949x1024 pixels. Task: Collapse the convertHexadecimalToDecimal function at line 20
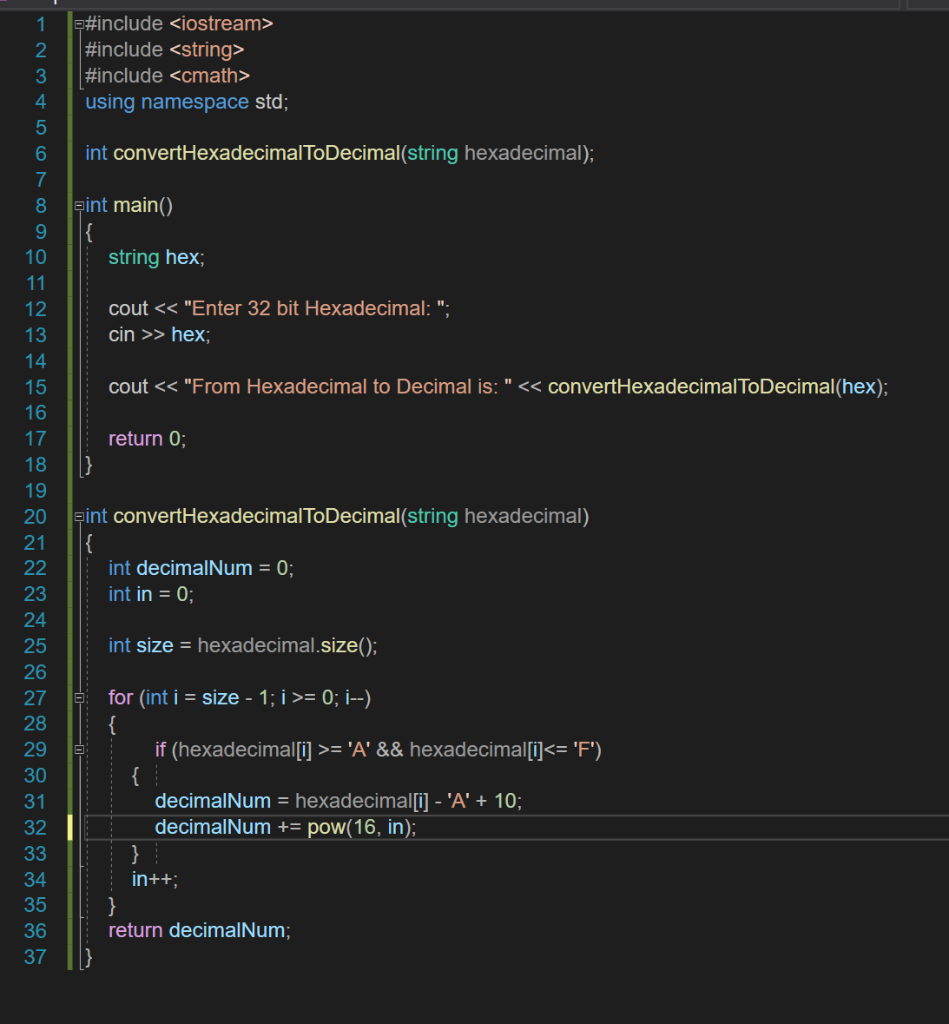77,516
